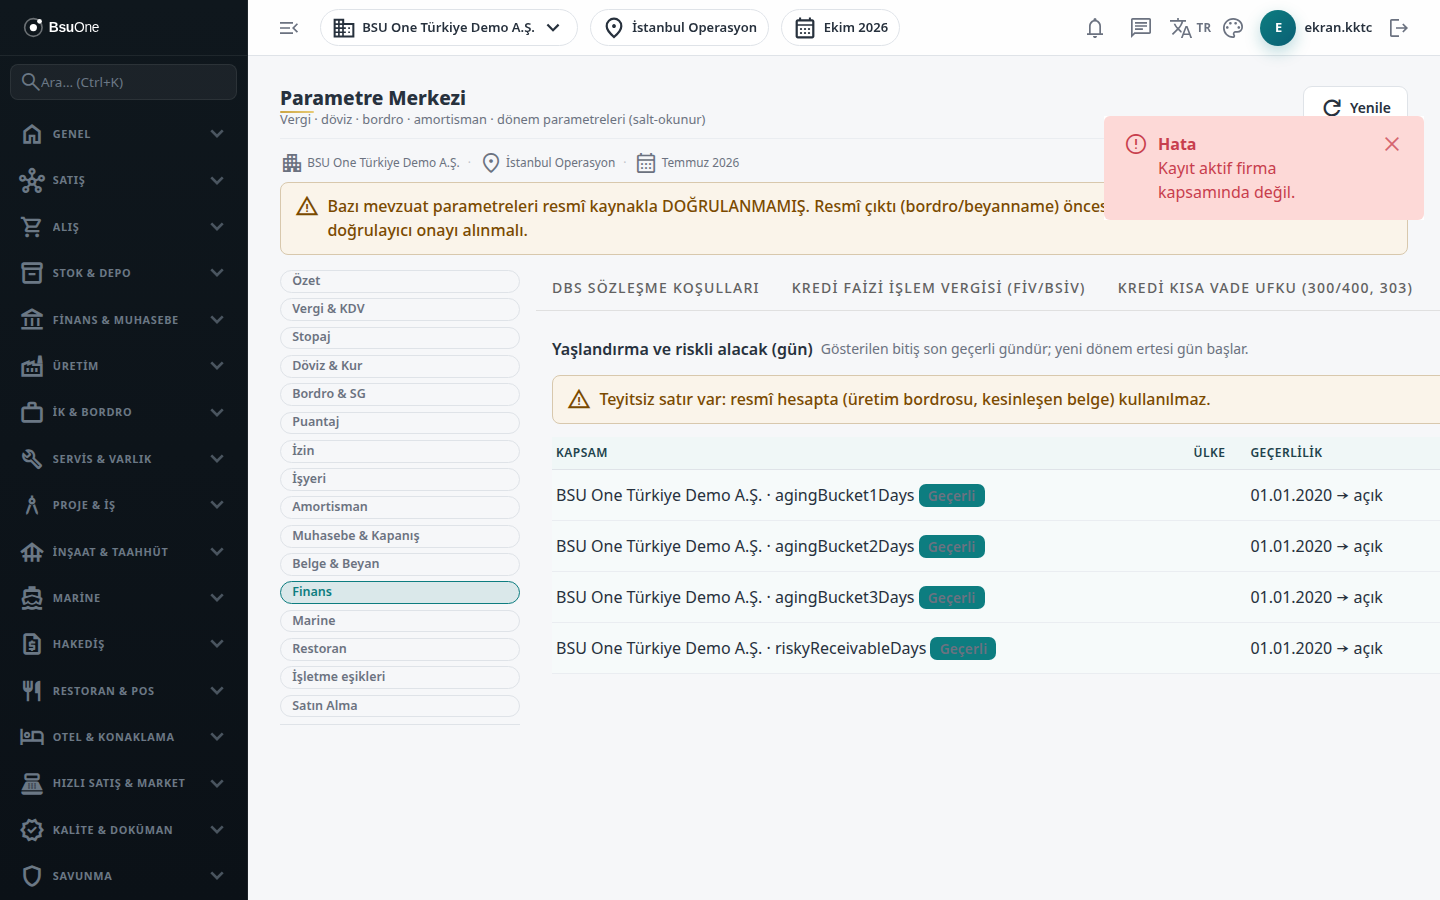Screen dimensions: 1440x900
Task: Expand the İnşaat & Taahhüt chevron
Action: point(217,552)
